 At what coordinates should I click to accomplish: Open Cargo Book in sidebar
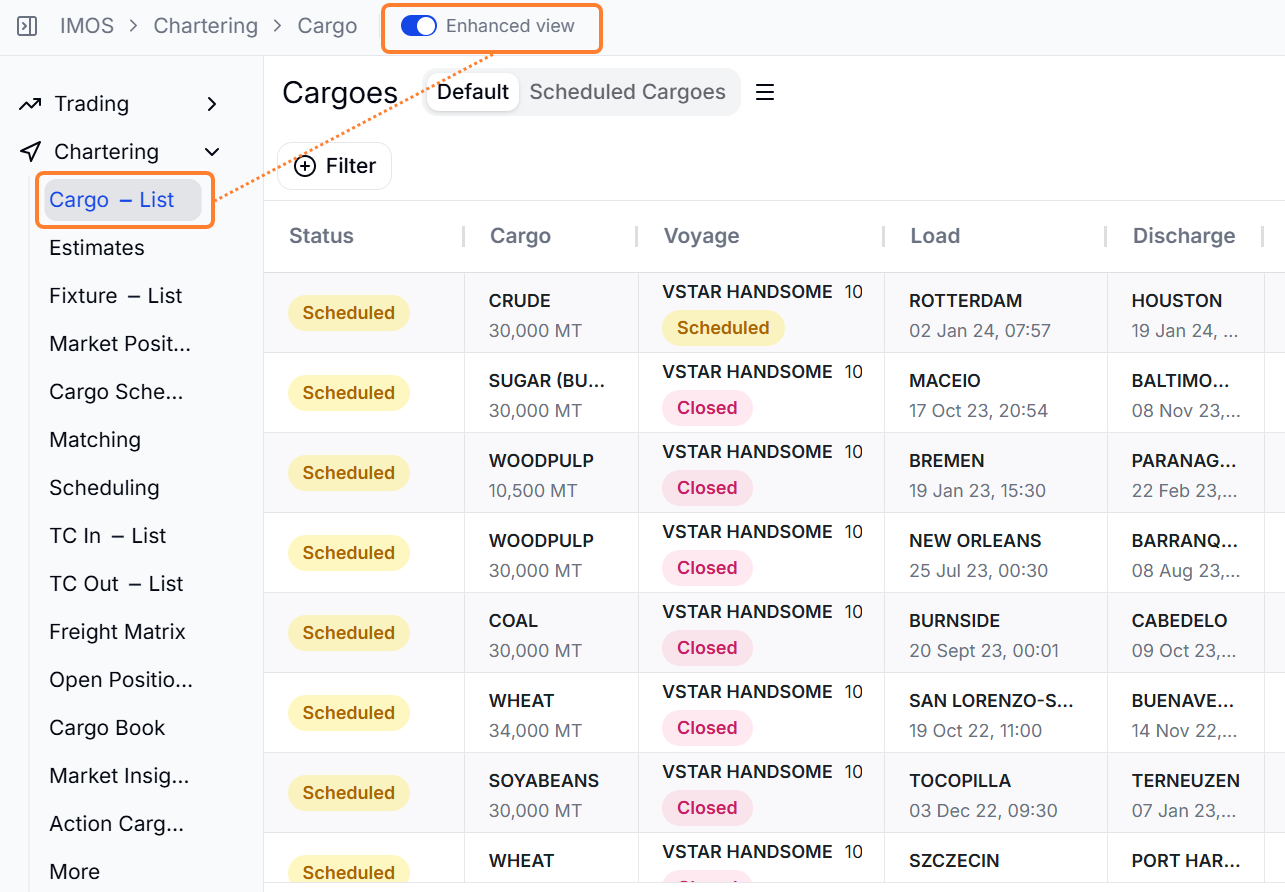(x=107, y=728)
